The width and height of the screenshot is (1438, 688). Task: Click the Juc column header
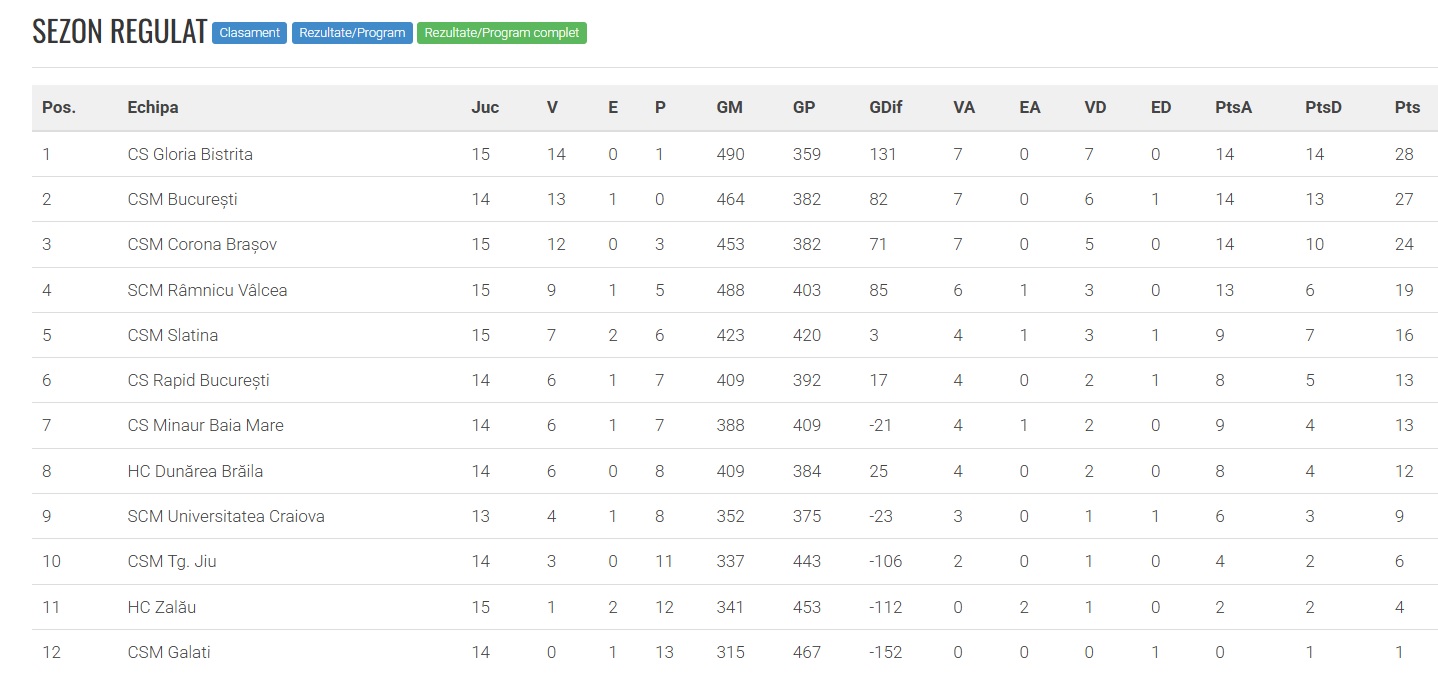tap(485, 107)
